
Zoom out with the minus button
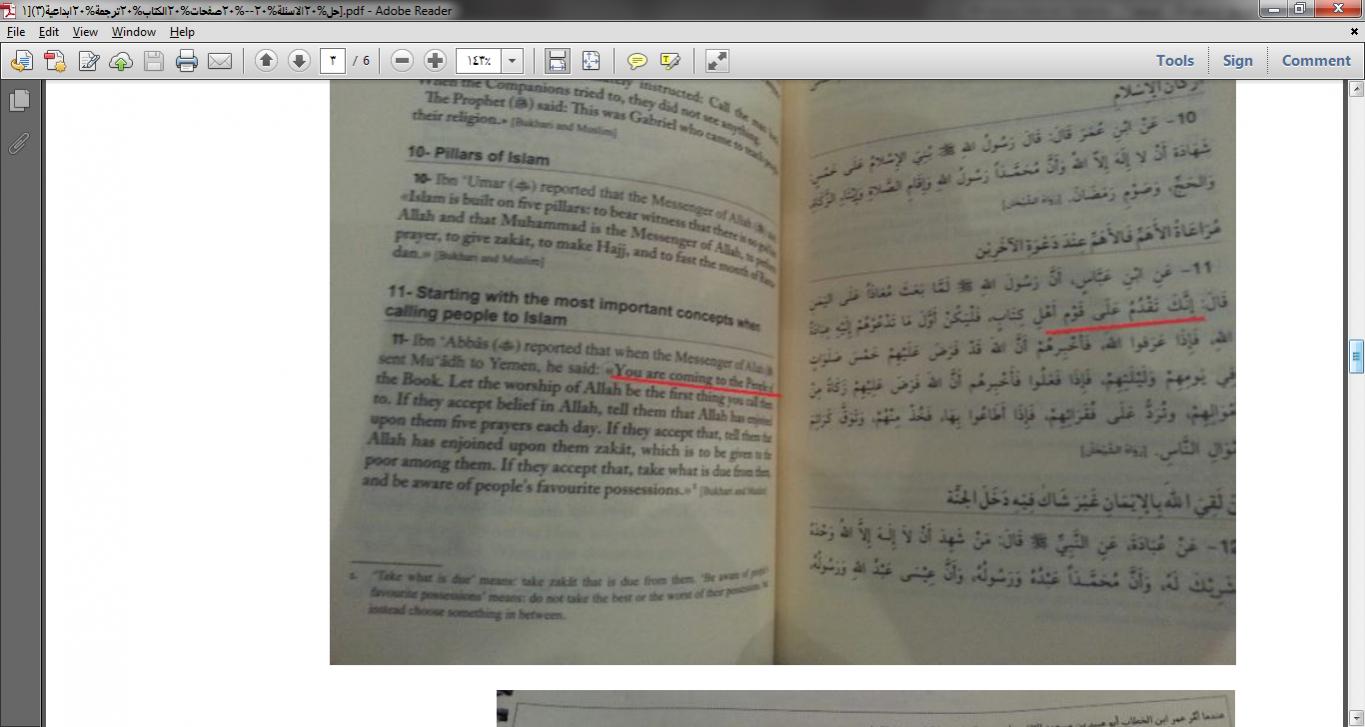tap(402, 61)
